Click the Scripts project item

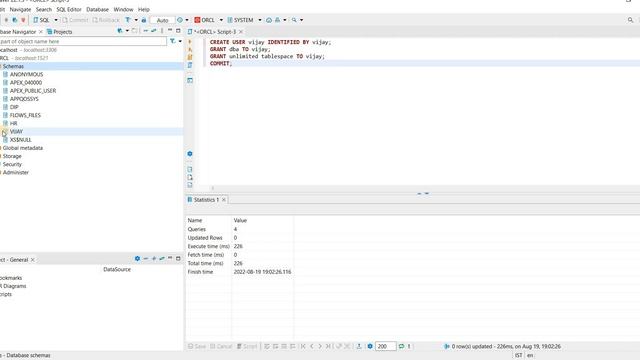point(6,294)
